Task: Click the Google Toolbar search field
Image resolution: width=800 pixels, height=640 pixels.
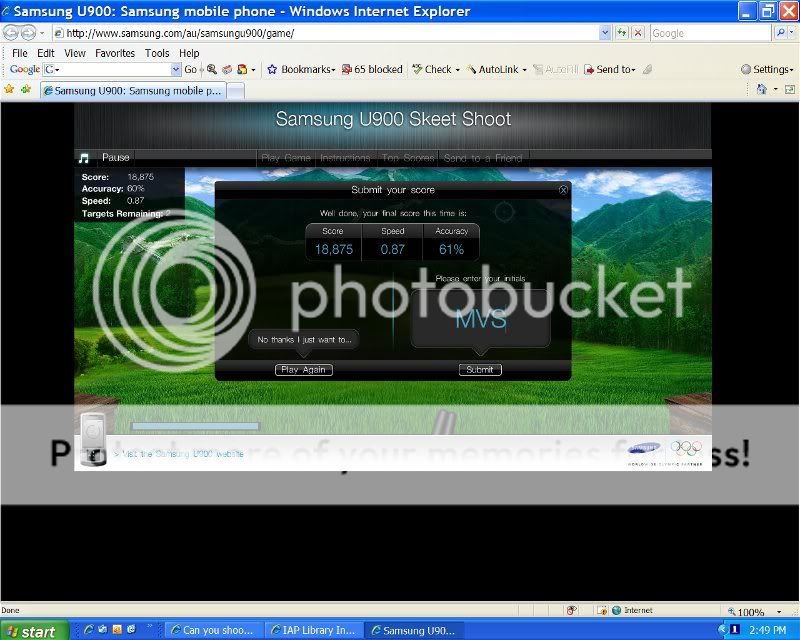Action: (x=112, y=69)
